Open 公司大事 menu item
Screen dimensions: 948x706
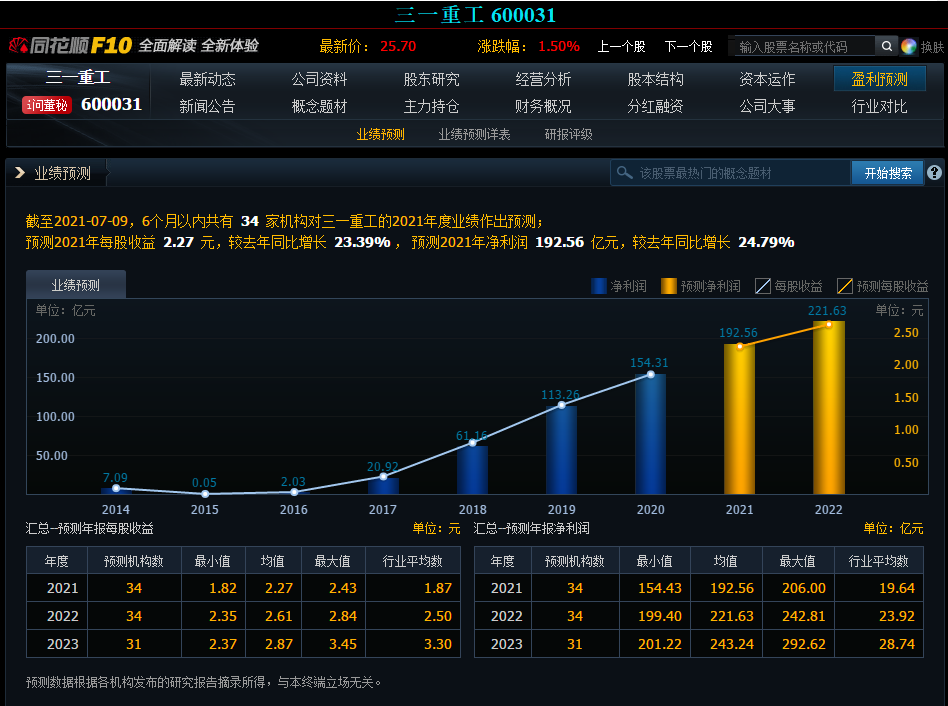pos(767,106)
